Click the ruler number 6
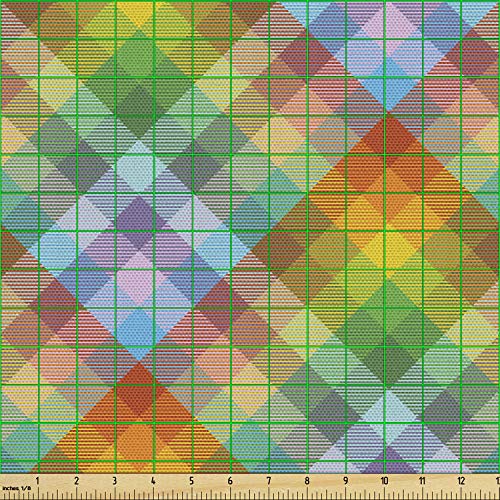This screenshot has height=500, width=500. tap(230, 481)
